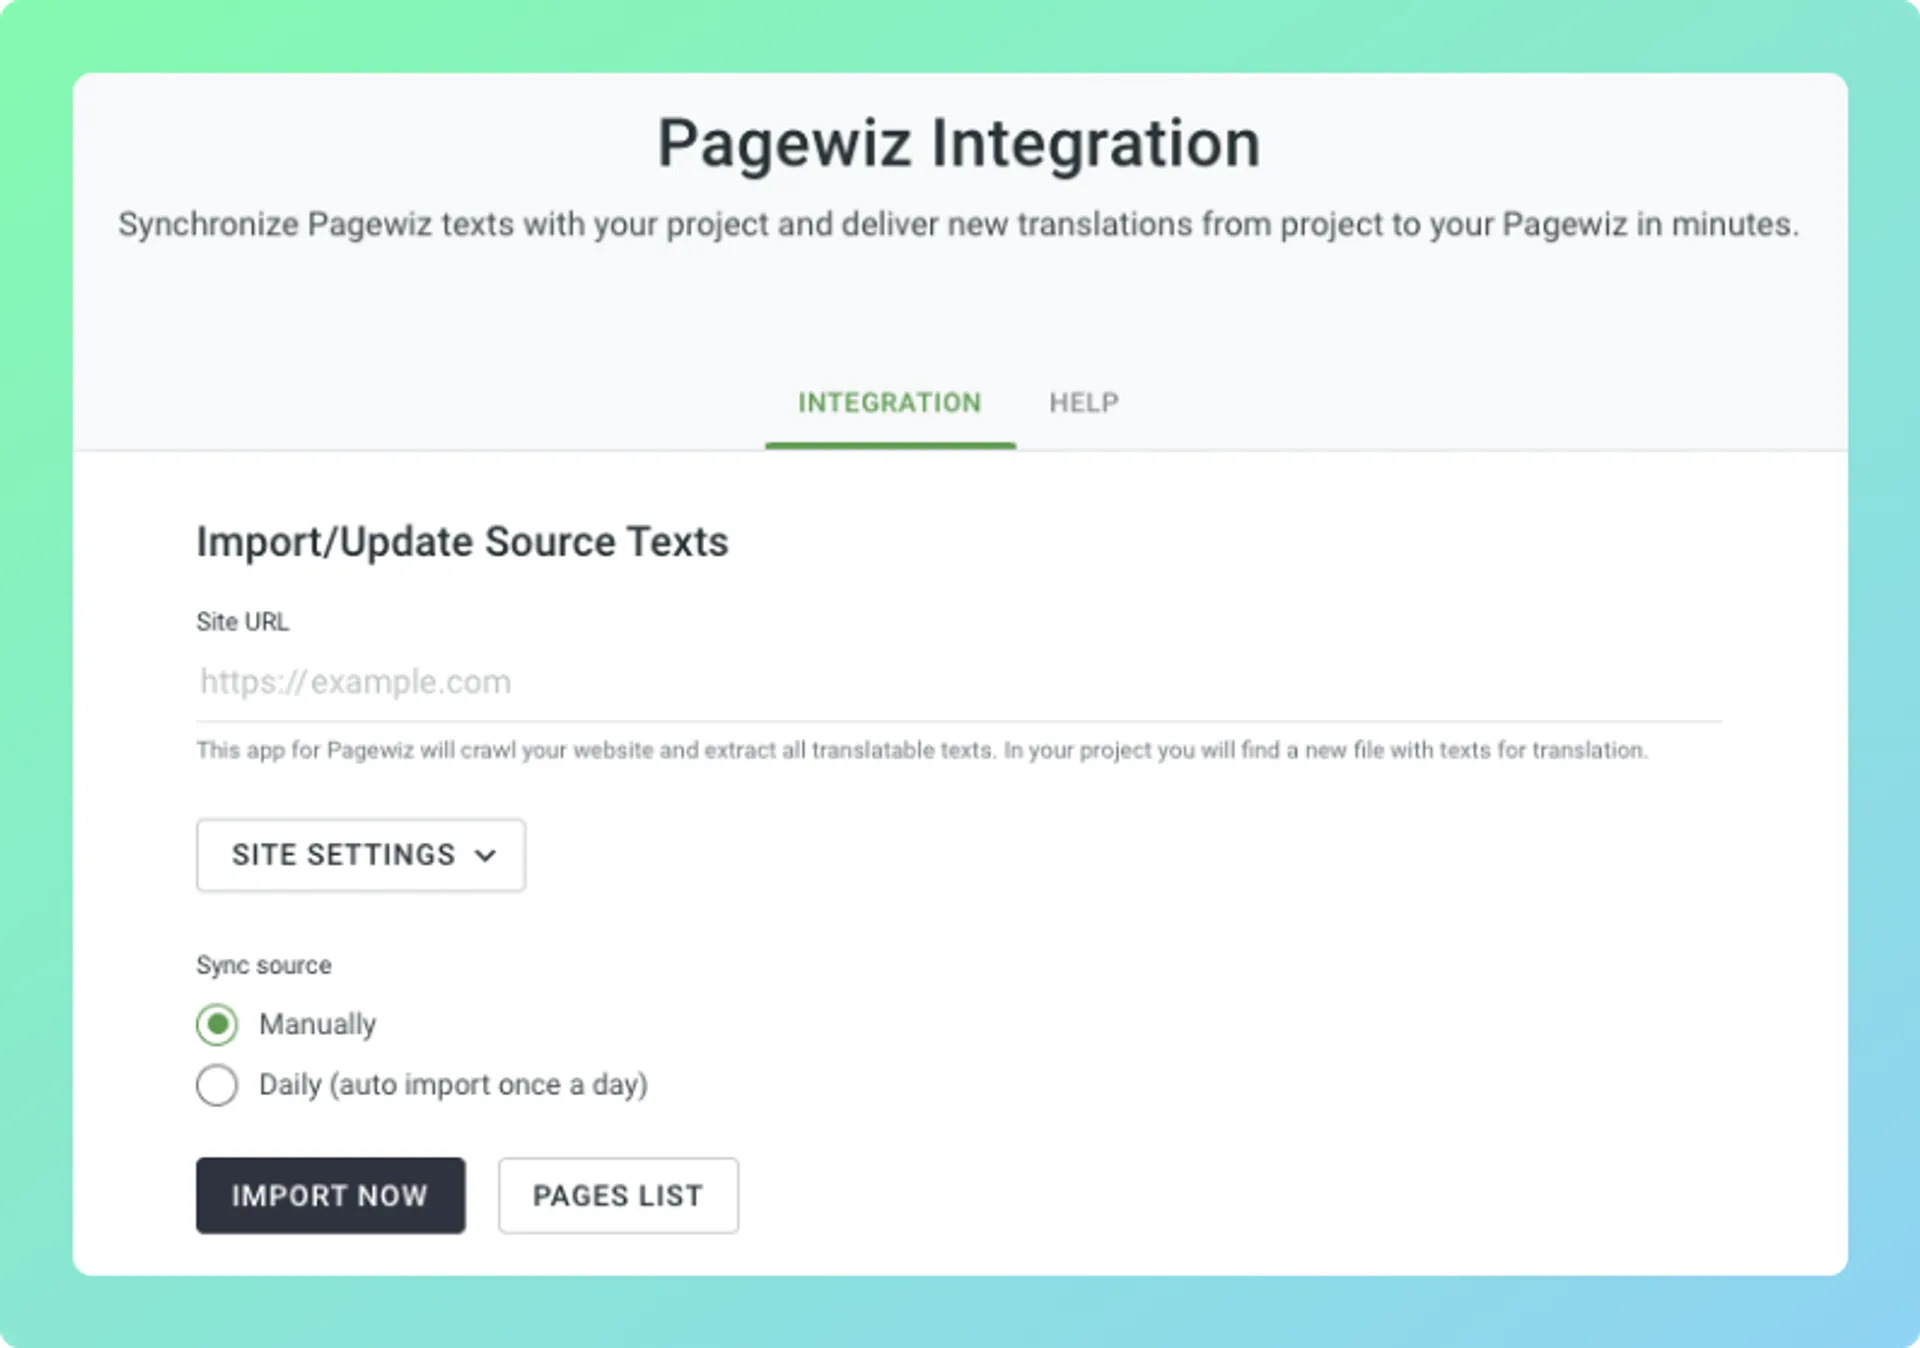1920x1348 pixels.
Task: Select the Manually radio button
Action: pos(217,1024)
